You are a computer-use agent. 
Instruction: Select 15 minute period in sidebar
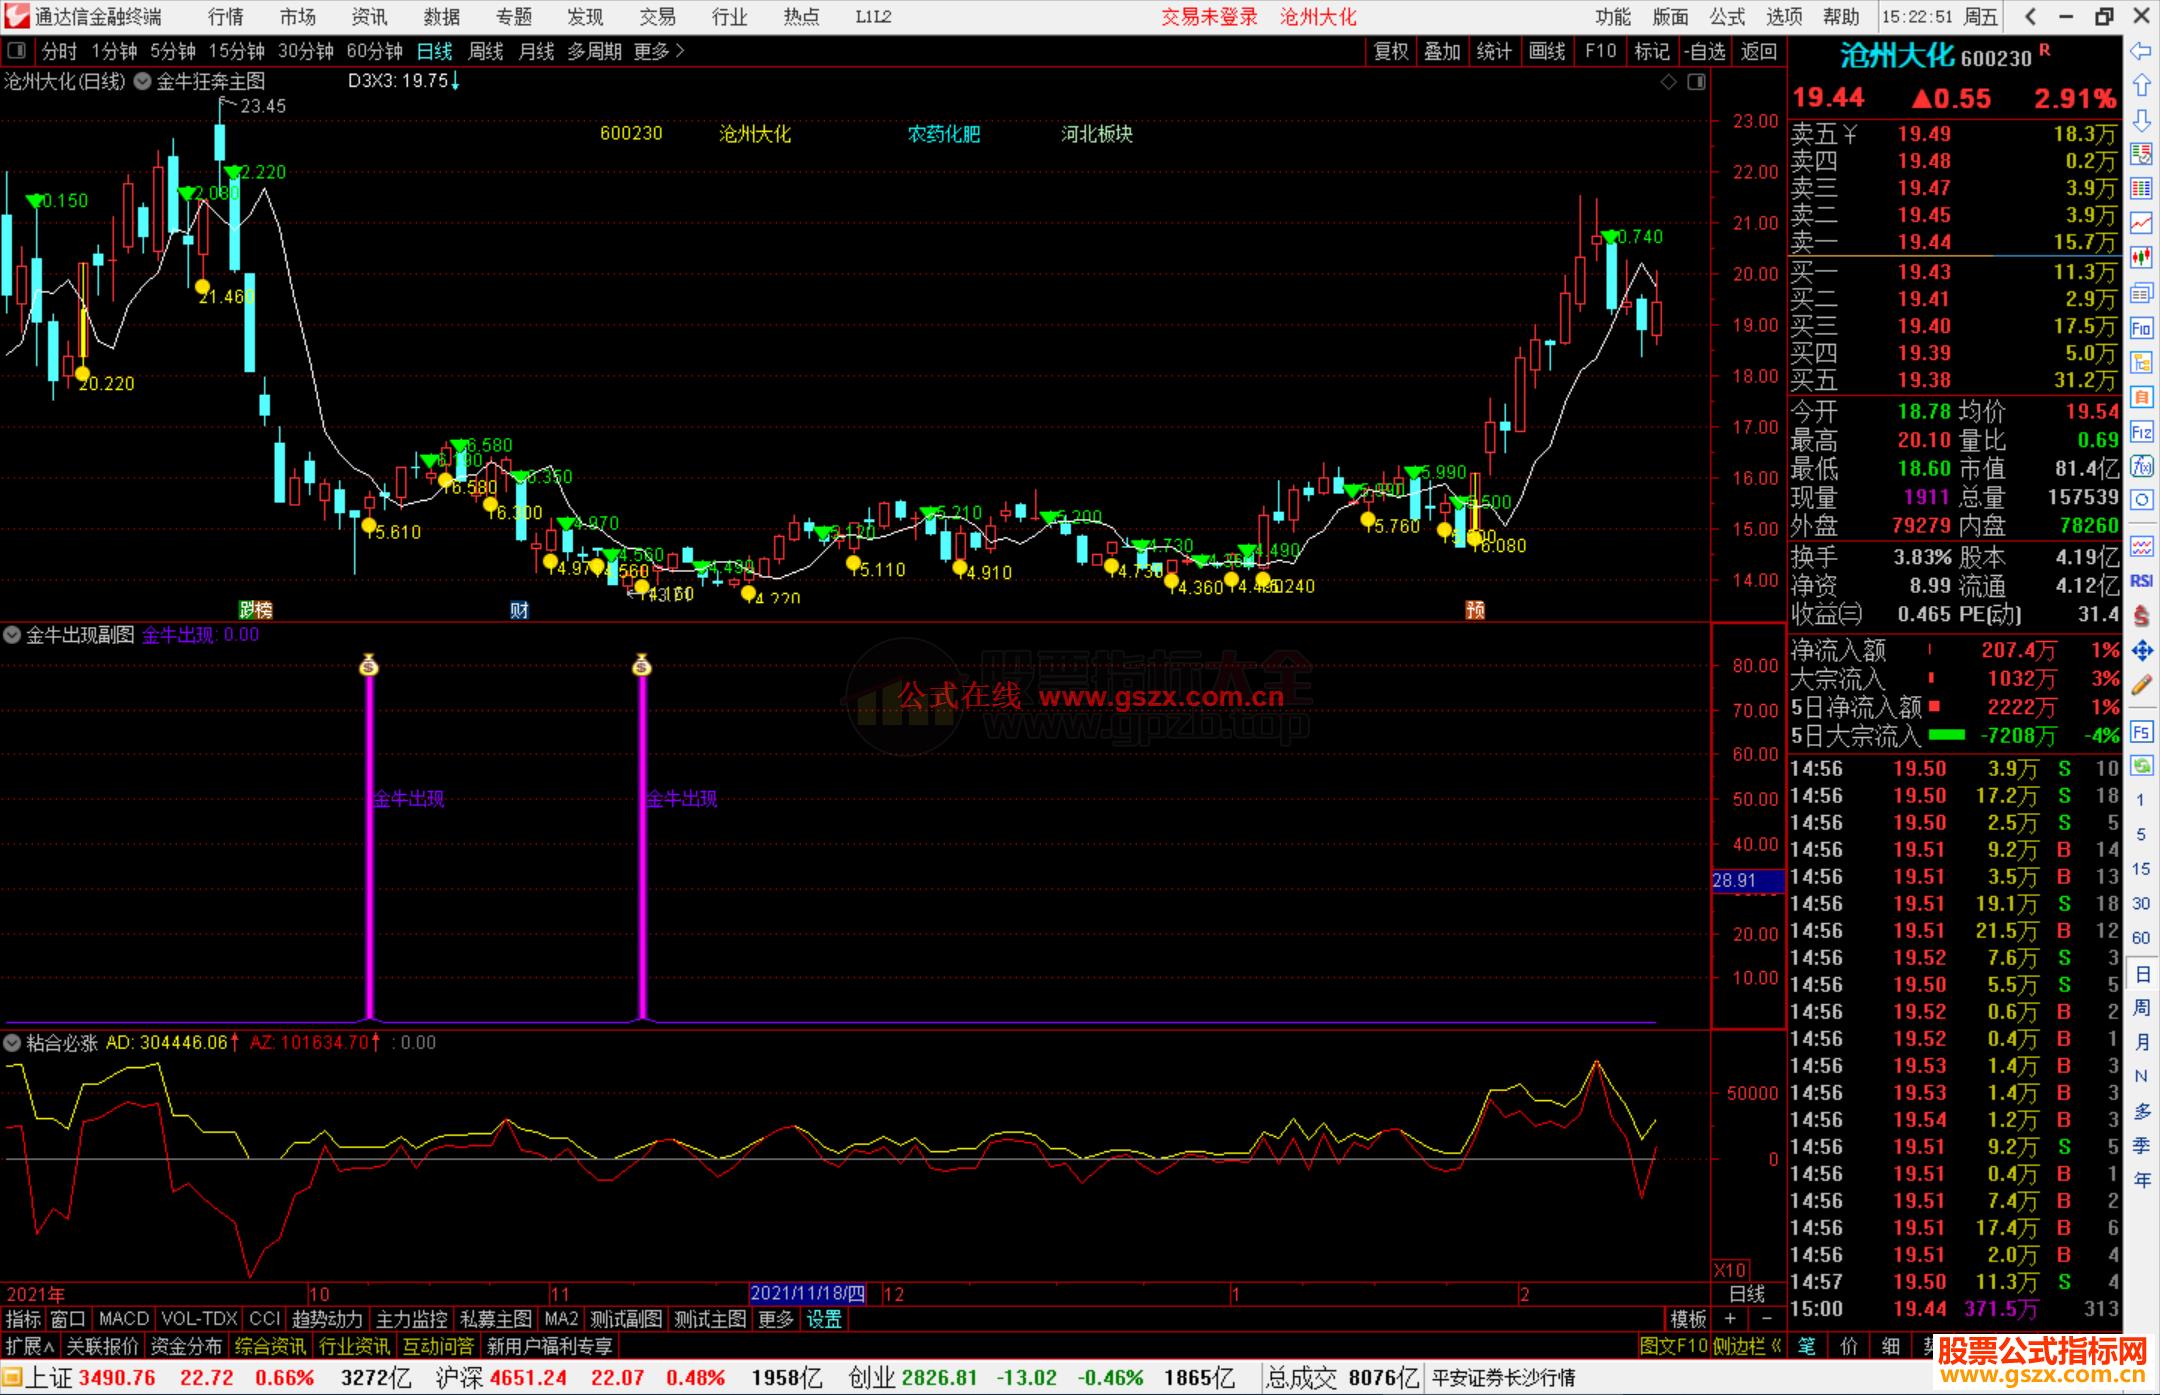[2141, 869]
